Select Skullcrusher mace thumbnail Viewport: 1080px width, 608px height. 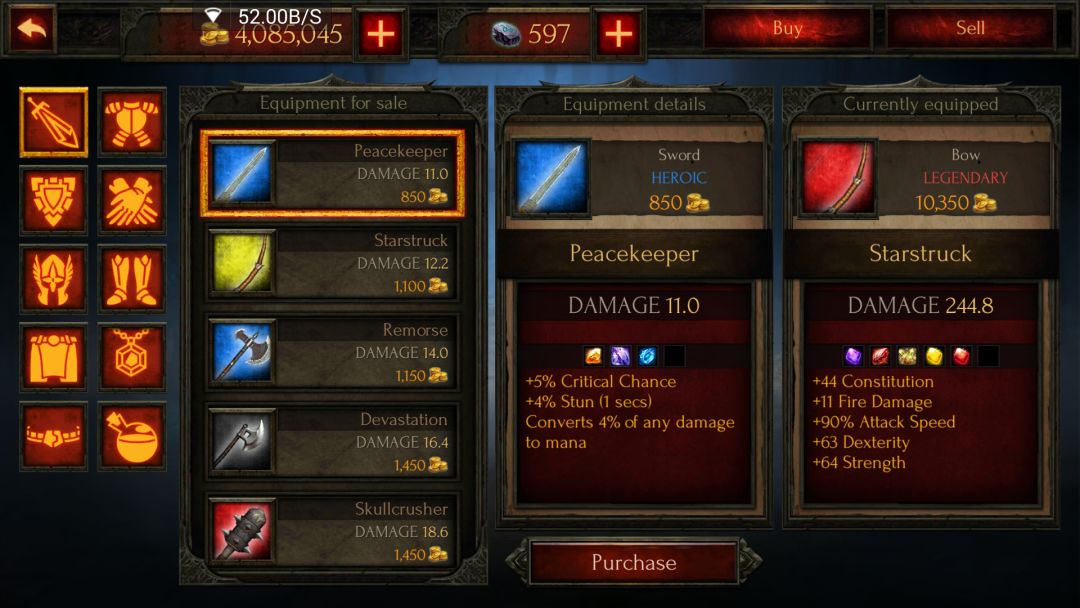[242, 532]
